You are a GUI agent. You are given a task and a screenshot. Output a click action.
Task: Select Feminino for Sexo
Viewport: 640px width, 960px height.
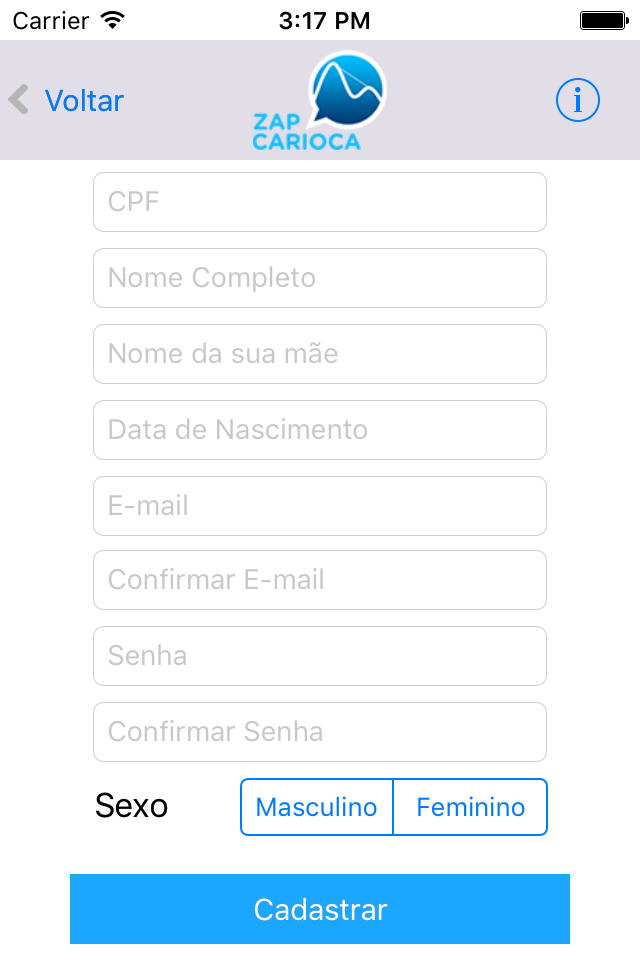[469, 807]
